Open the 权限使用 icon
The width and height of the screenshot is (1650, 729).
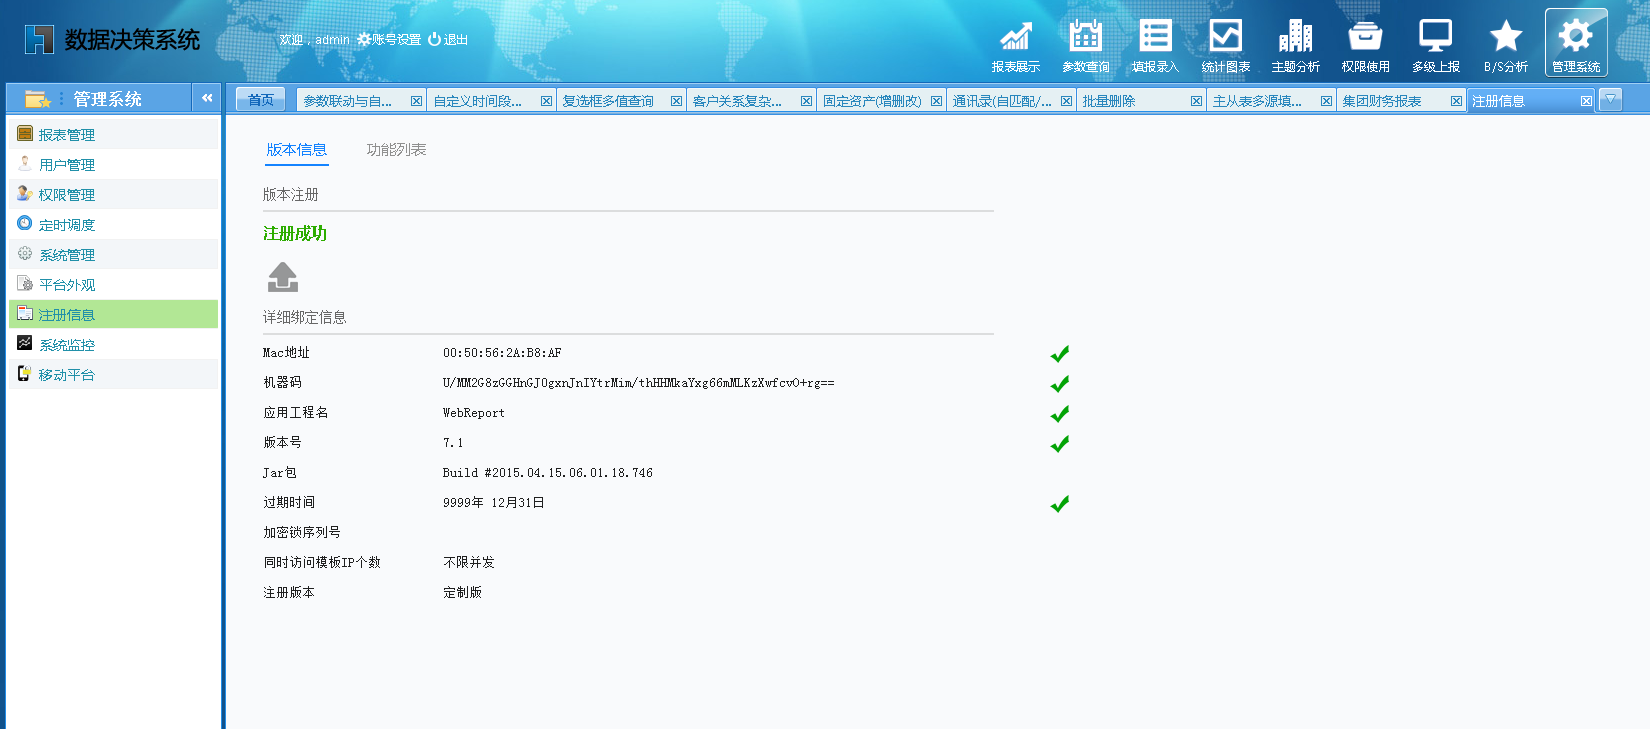[x=1366, y=45]
